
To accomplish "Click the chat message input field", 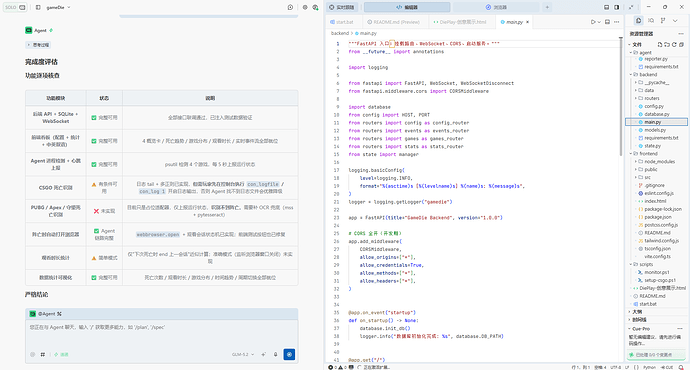I will pos(161,334).
